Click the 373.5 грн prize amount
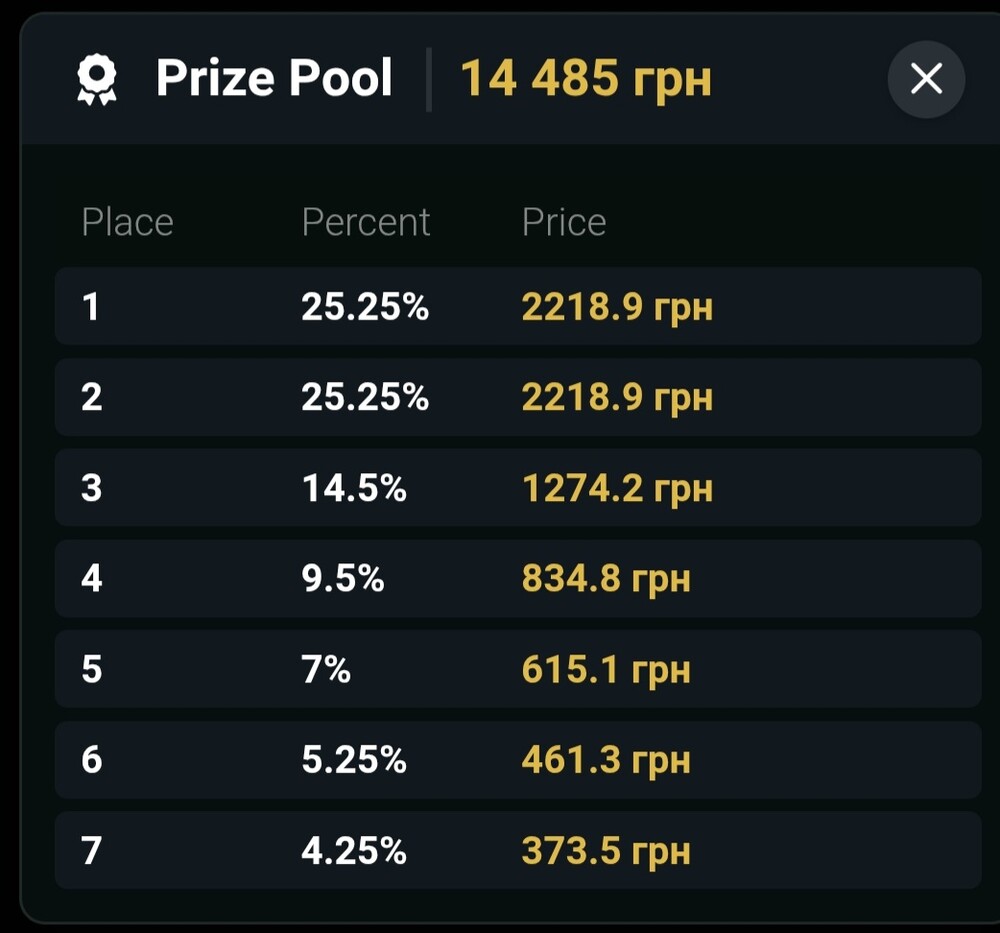 tap(606, 851)
